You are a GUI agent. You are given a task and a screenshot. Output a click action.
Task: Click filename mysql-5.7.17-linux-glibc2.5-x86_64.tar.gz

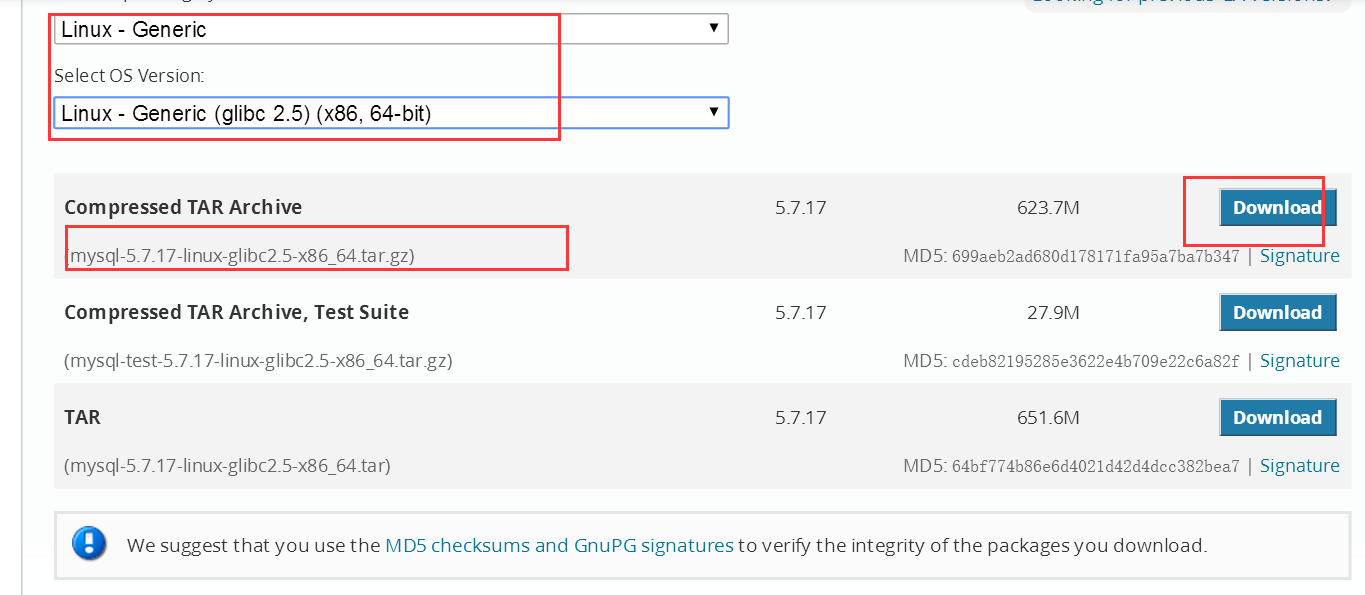tap(240, 256)
